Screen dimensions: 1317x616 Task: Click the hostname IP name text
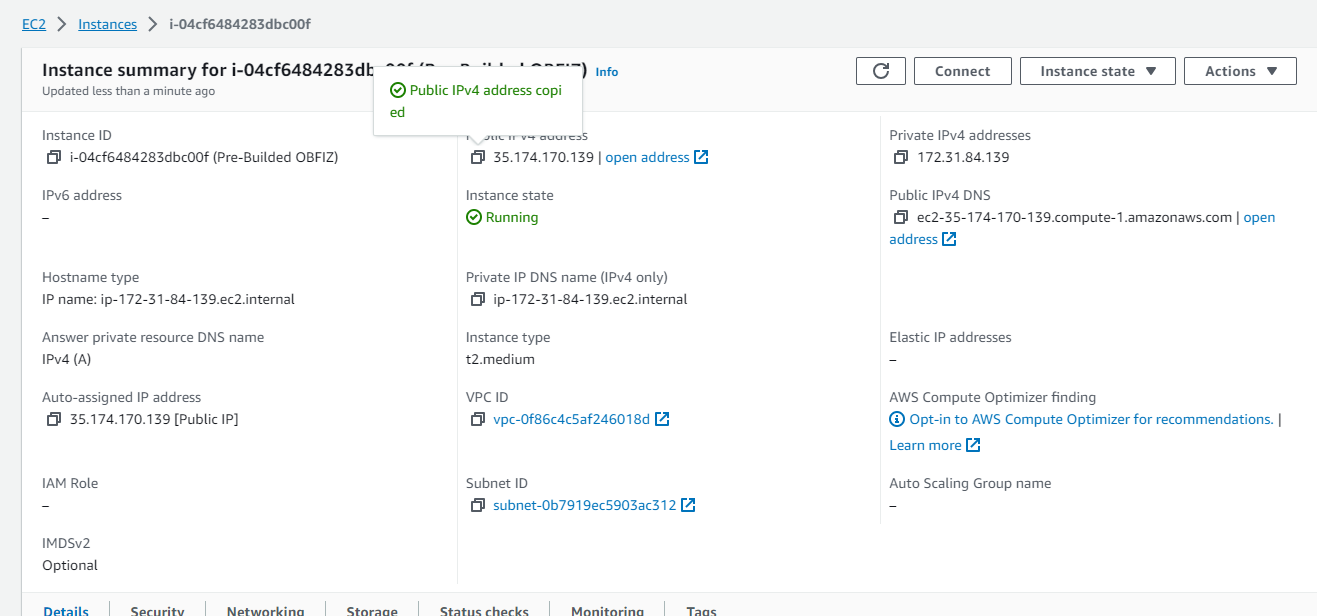pos(168,299)
